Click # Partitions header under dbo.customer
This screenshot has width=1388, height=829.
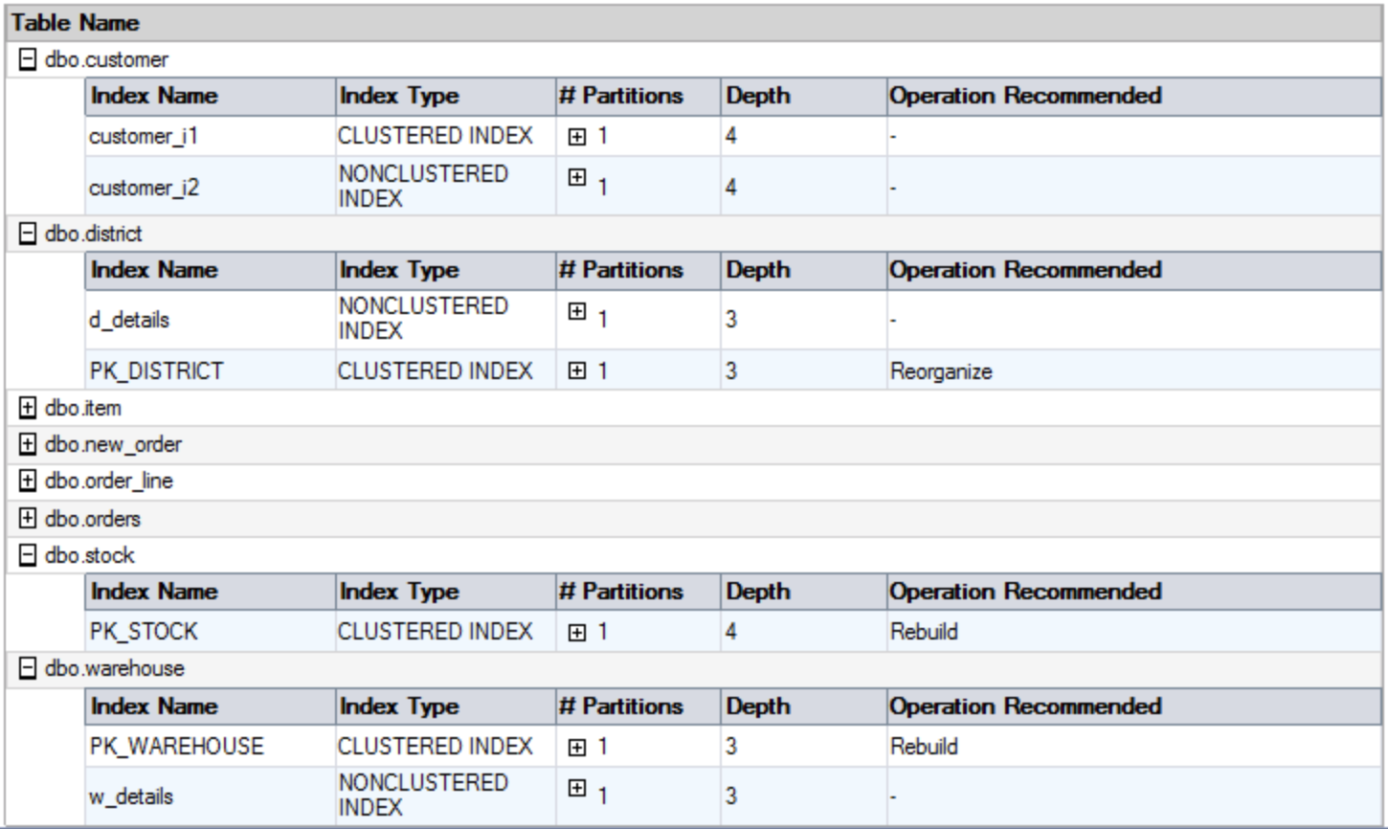coord(637,97)
